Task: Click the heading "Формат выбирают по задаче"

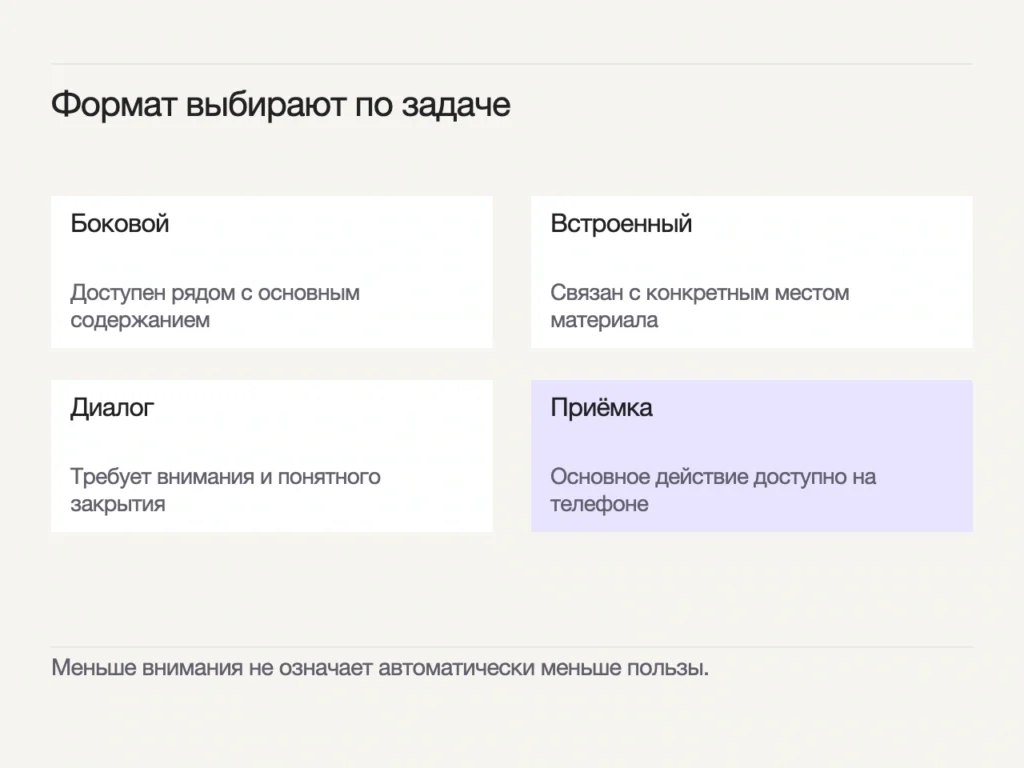Action: pyautogui.click(x=281, y=104)
